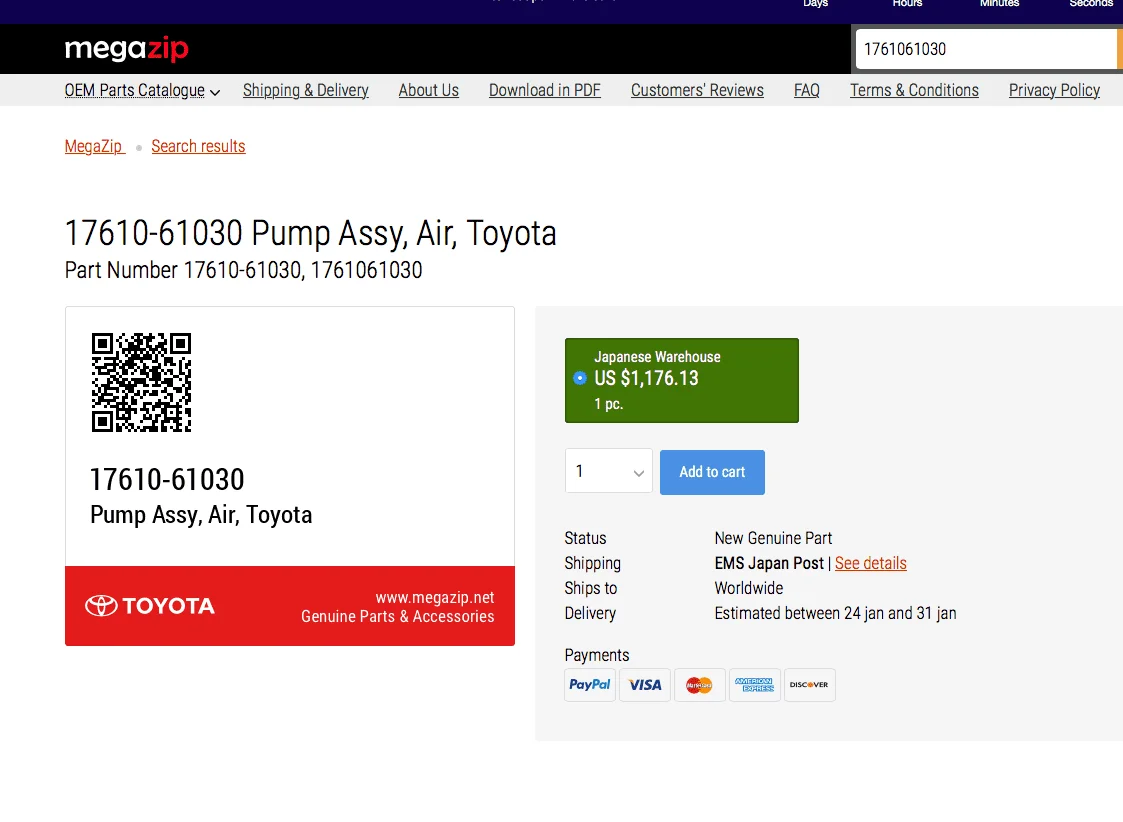This screenshot has height=822, width=1123.
Task: Click the MegaZip breadcrumb link
Action: coord(94,146)
